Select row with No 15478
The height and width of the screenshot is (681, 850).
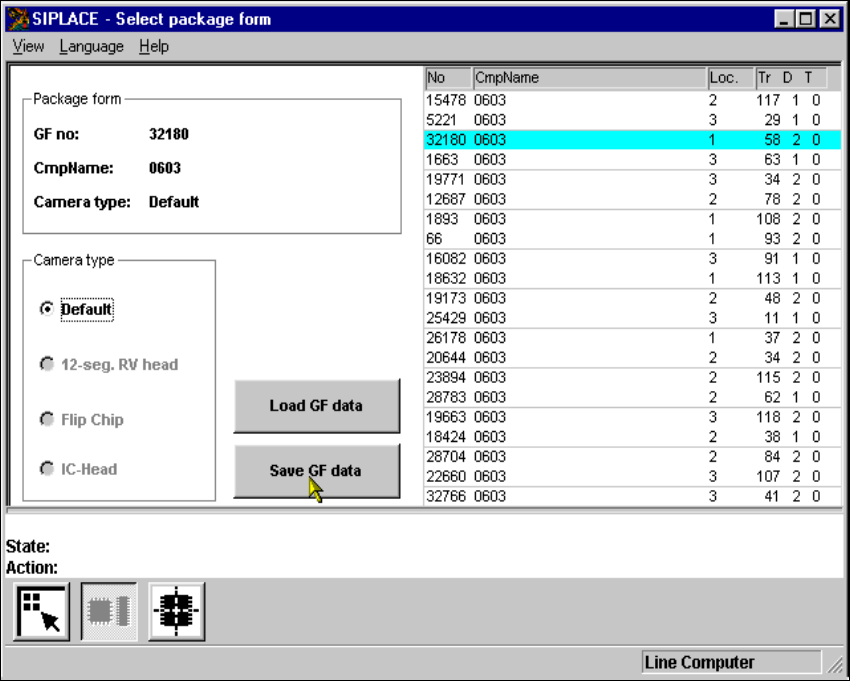tap(632, 100)
